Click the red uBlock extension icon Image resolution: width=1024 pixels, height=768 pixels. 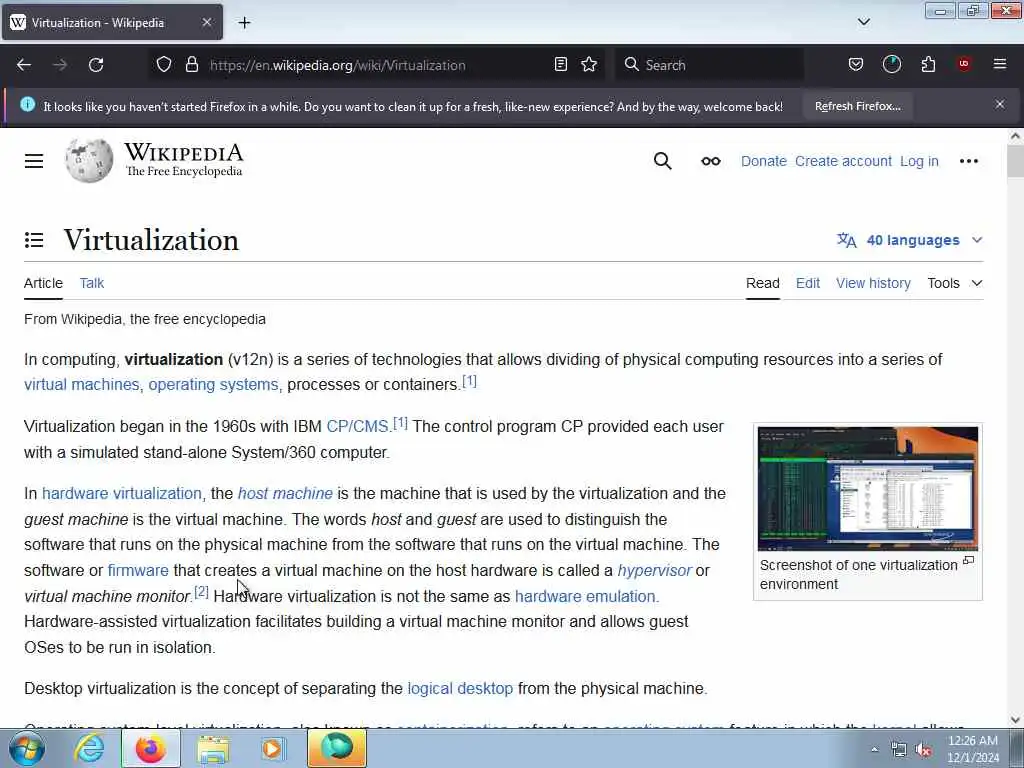point(964,64)
